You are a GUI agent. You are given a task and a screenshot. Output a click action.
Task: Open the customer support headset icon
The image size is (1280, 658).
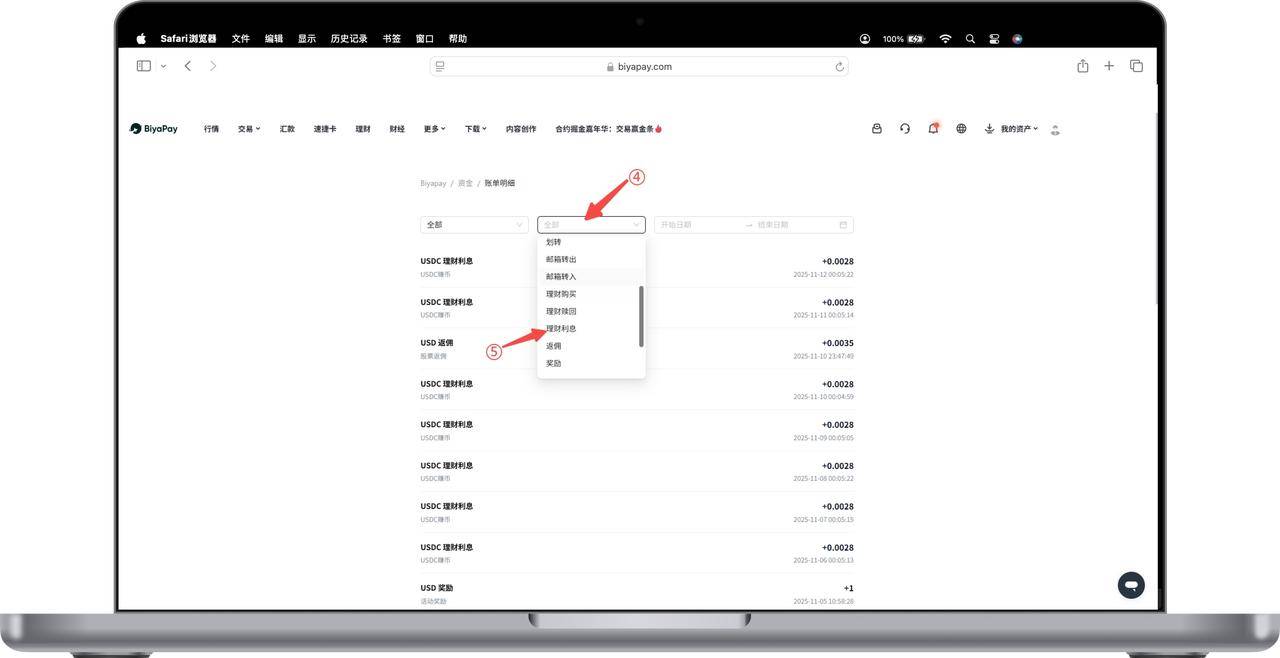click(x=905, y=129)
